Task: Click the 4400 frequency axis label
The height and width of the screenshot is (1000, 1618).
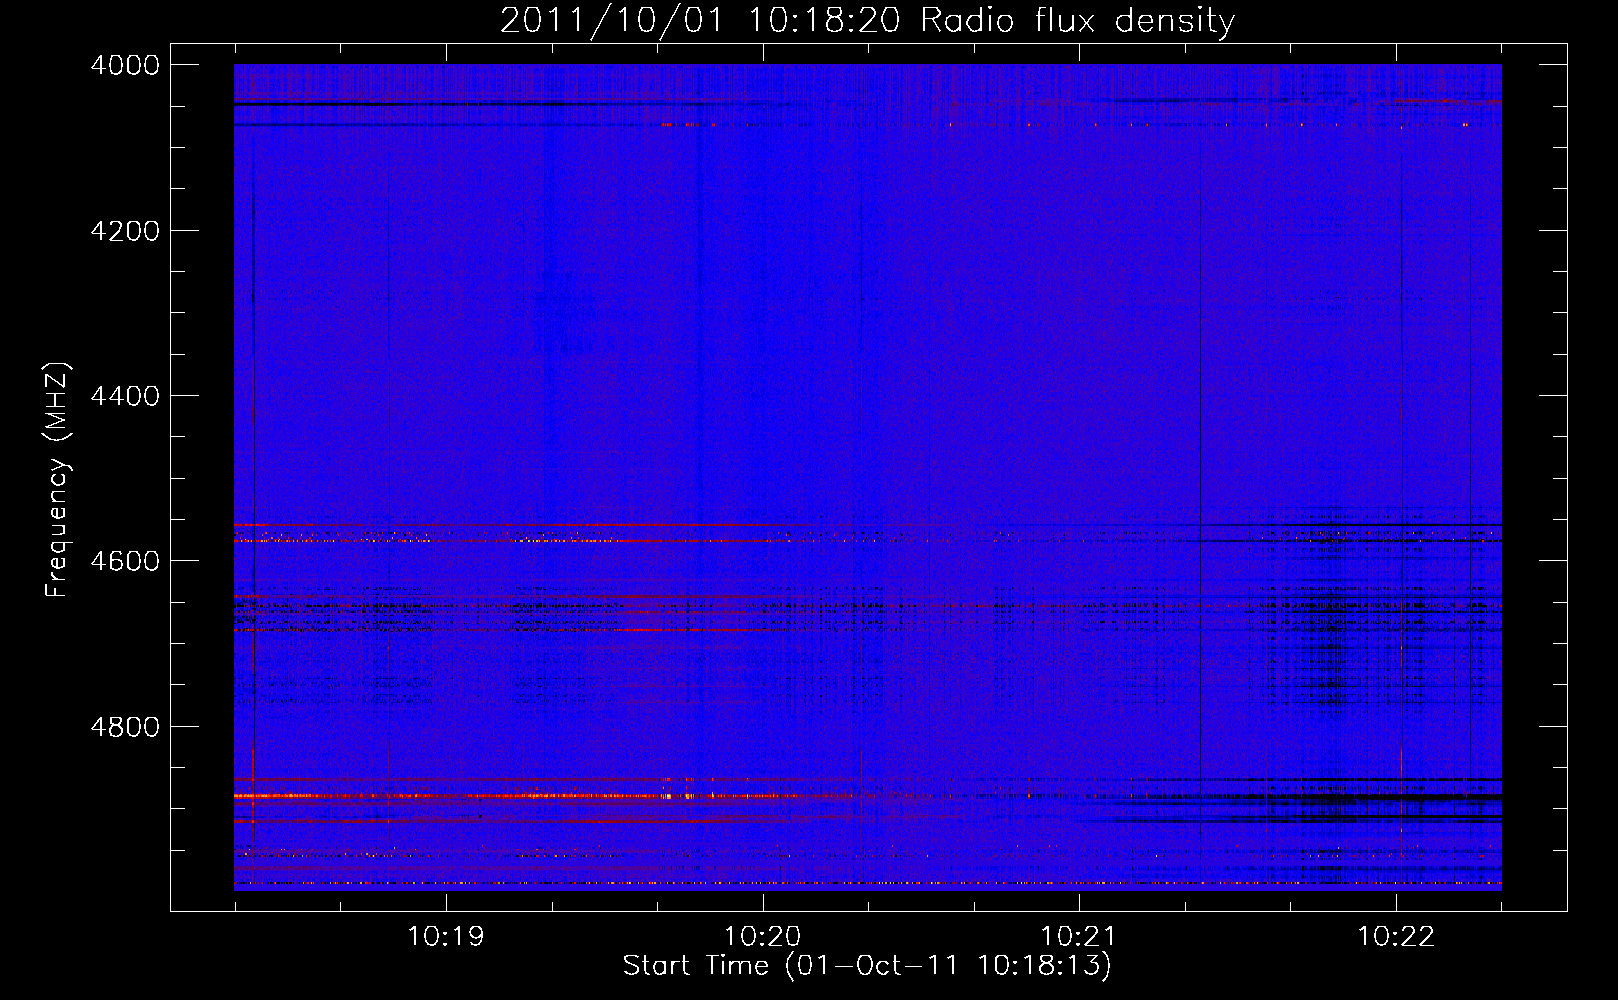Action: [x=125, y=396]
